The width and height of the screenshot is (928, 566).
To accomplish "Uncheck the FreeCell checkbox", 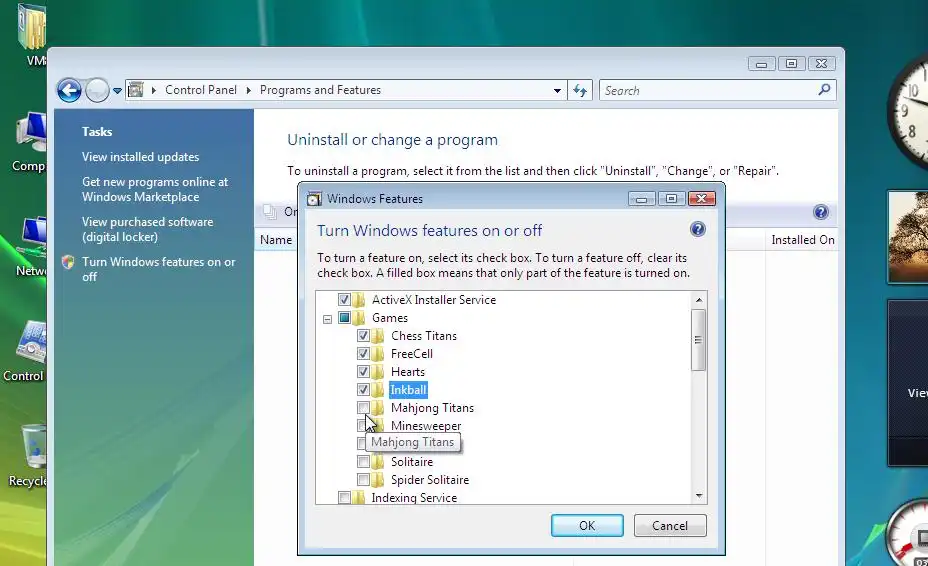I will [363, 353].
